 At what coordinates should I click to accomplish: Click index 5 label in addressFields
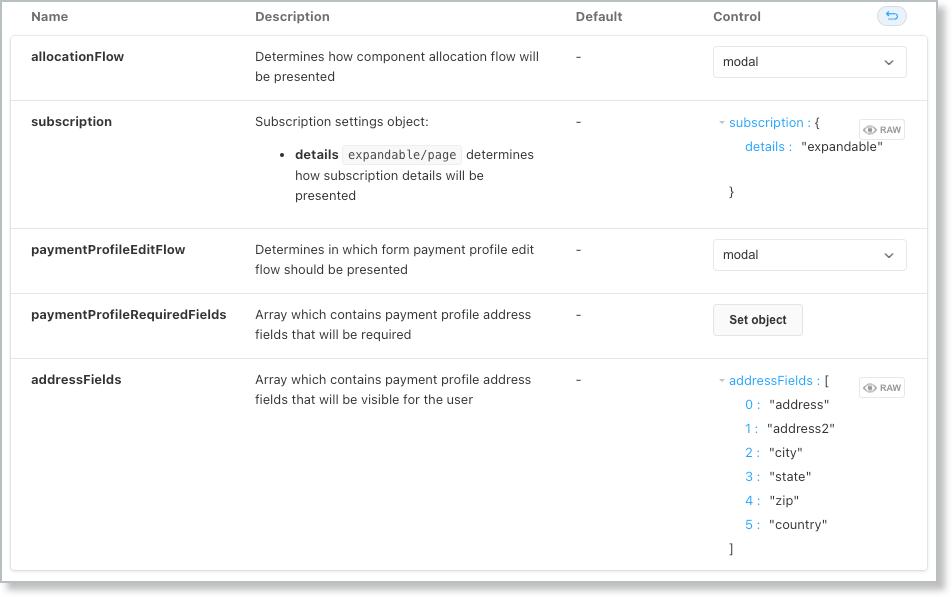tap(749, 525)
